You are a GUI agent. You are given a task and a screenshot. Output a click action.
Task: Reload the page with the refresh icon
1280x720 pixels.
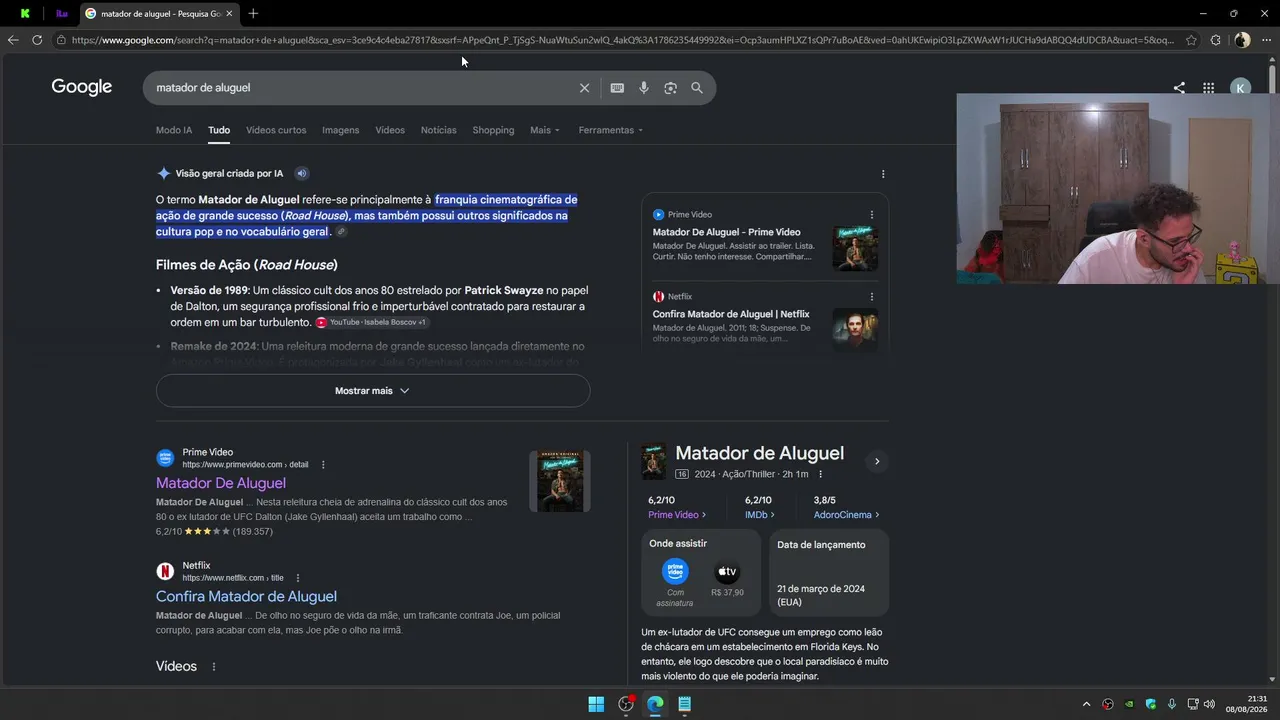coord(37,40)
